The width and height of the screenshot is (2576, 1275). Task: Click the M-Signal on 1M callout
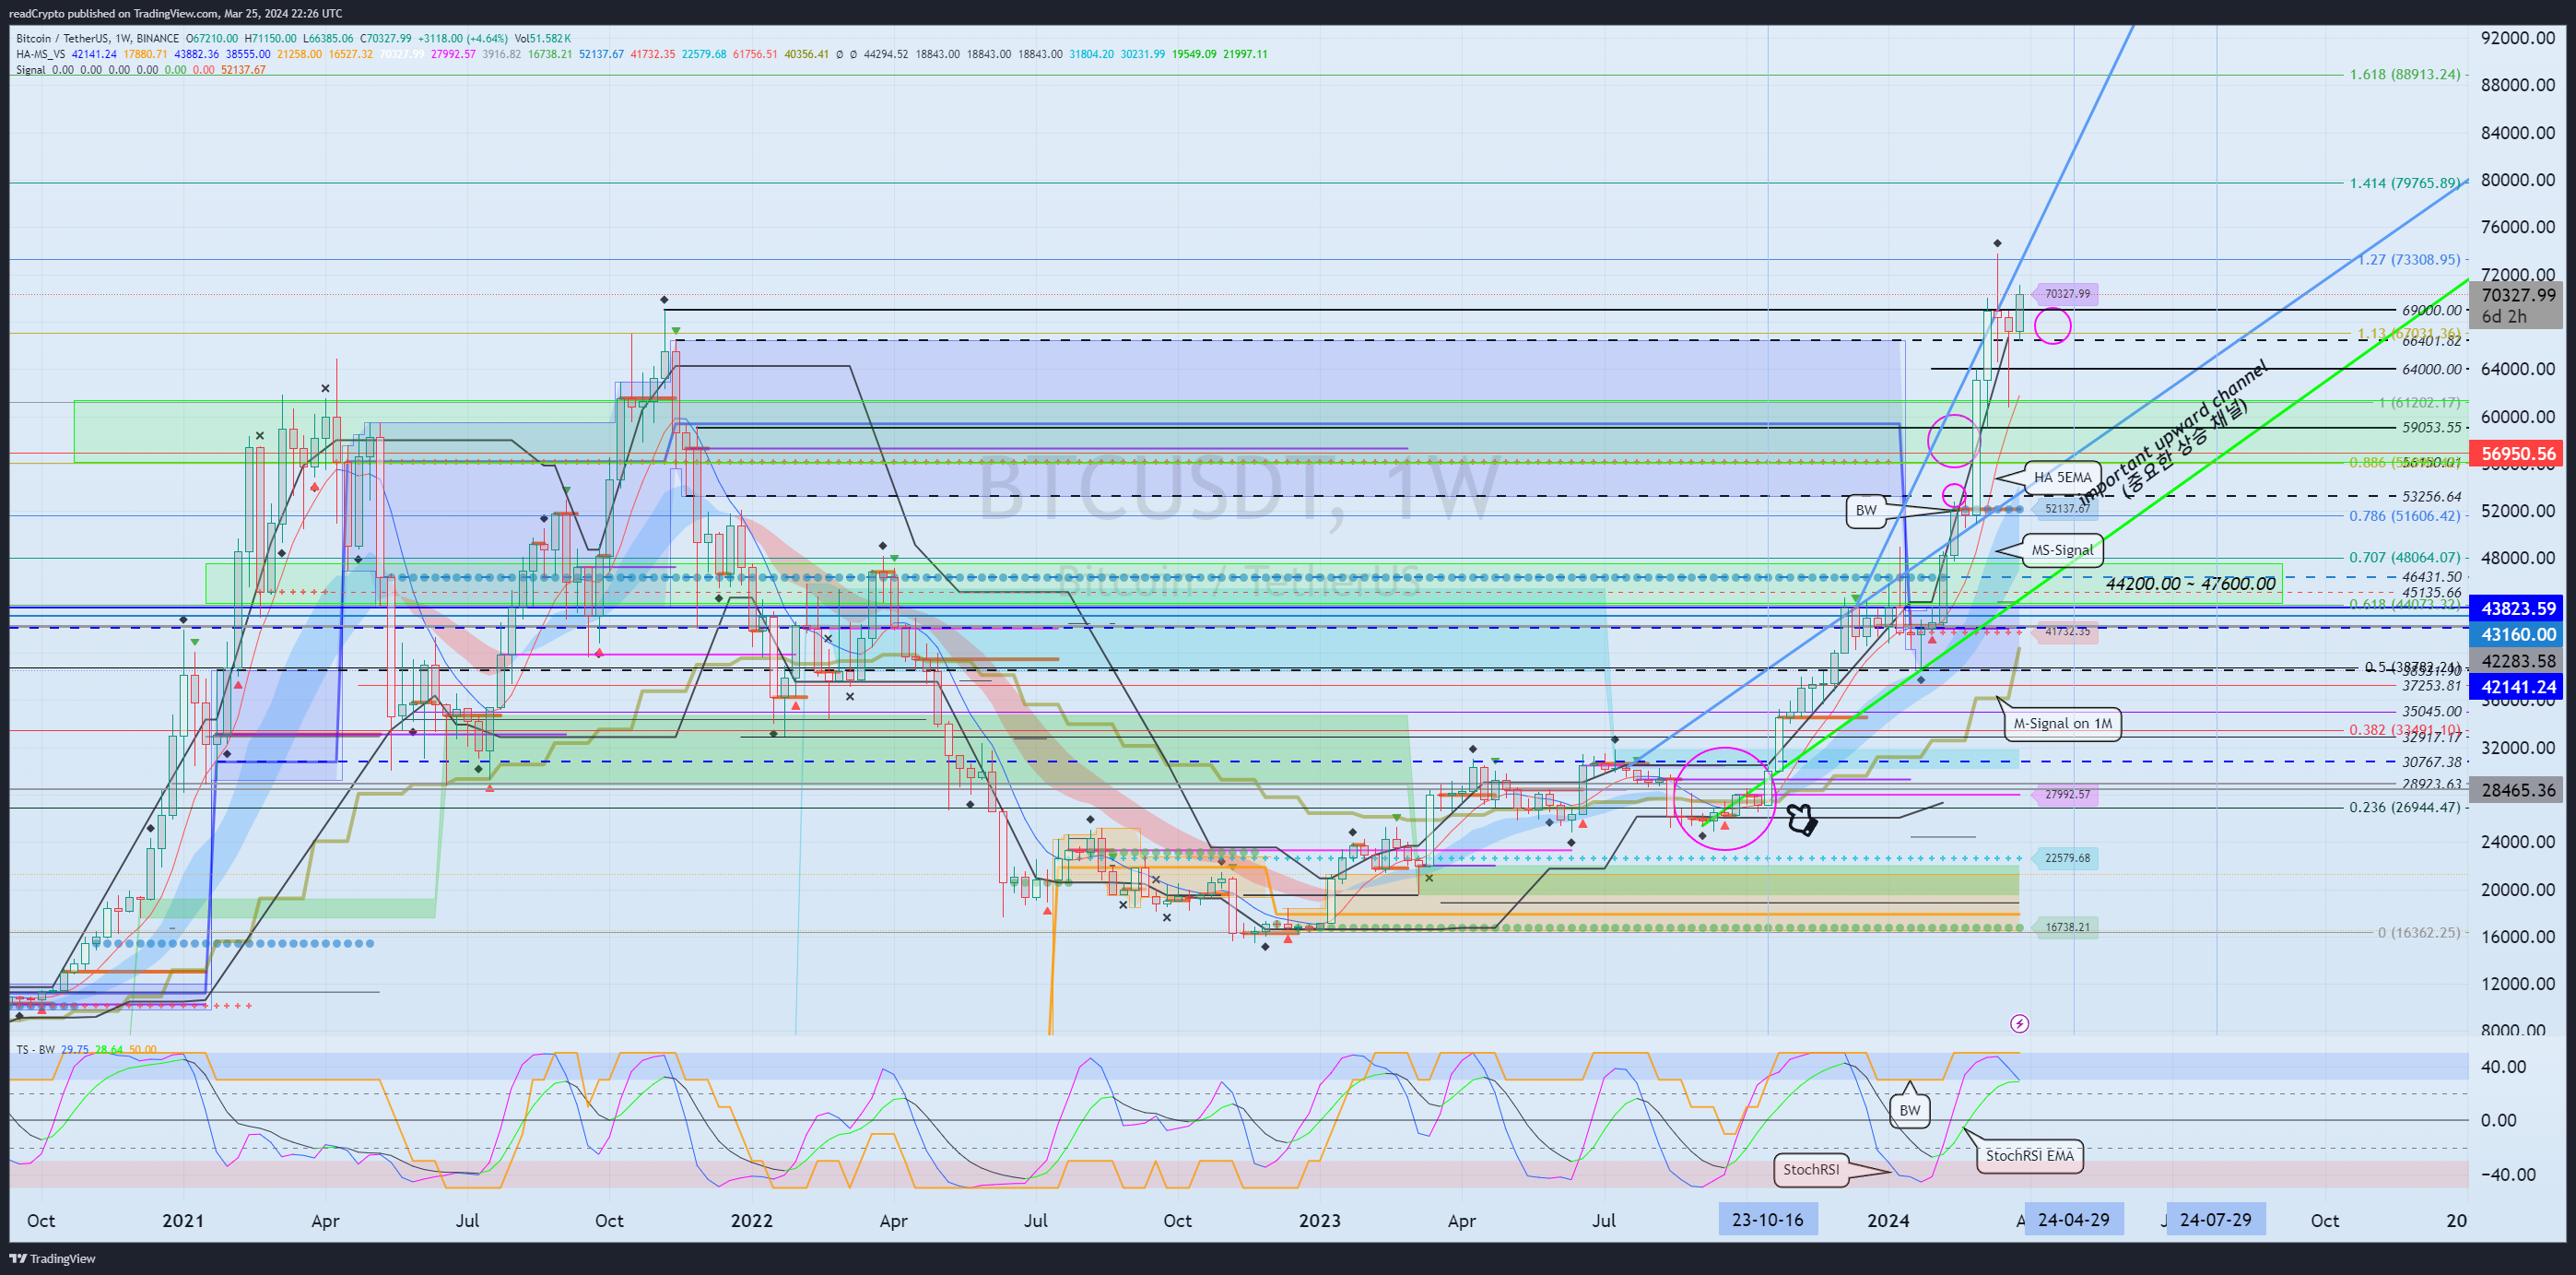pos(2062,723)
